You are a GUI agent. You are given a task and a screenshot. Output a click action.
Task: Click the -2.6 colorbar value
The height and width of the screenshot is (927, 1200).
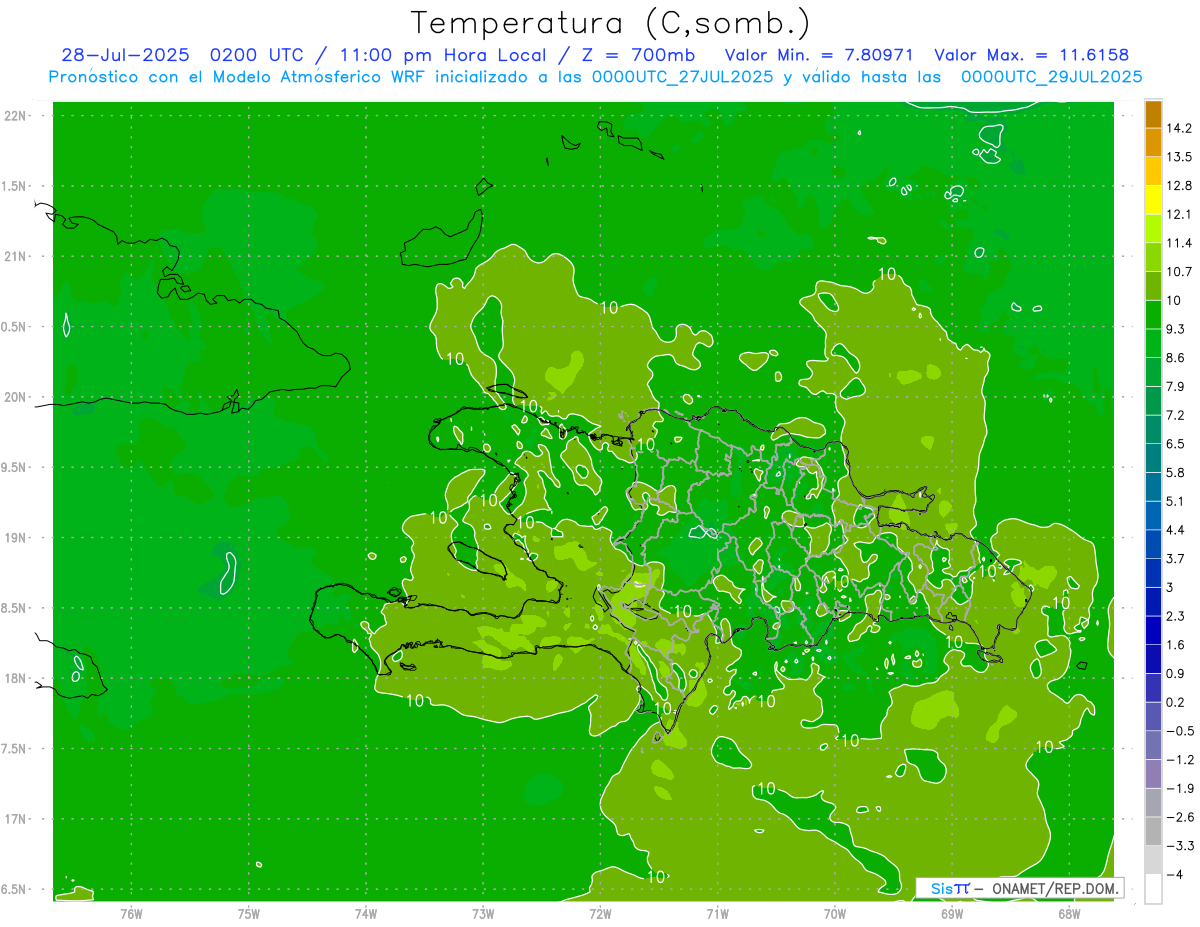[x=1179, y=817]
